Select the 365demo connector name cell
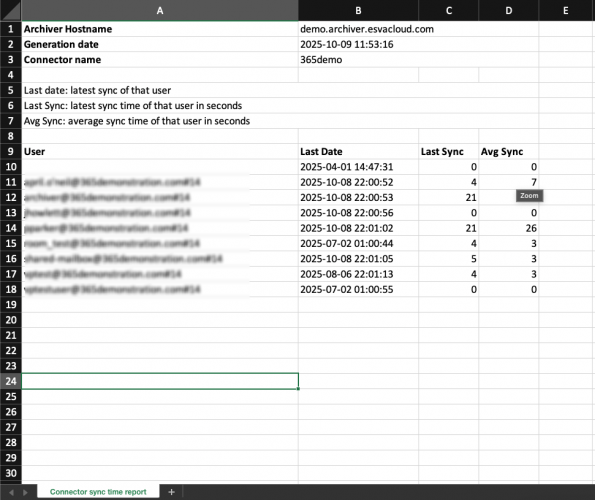Image resolution: width=595 pixels, height=500 pixels. pyautogui.click(x=358, y=60)
